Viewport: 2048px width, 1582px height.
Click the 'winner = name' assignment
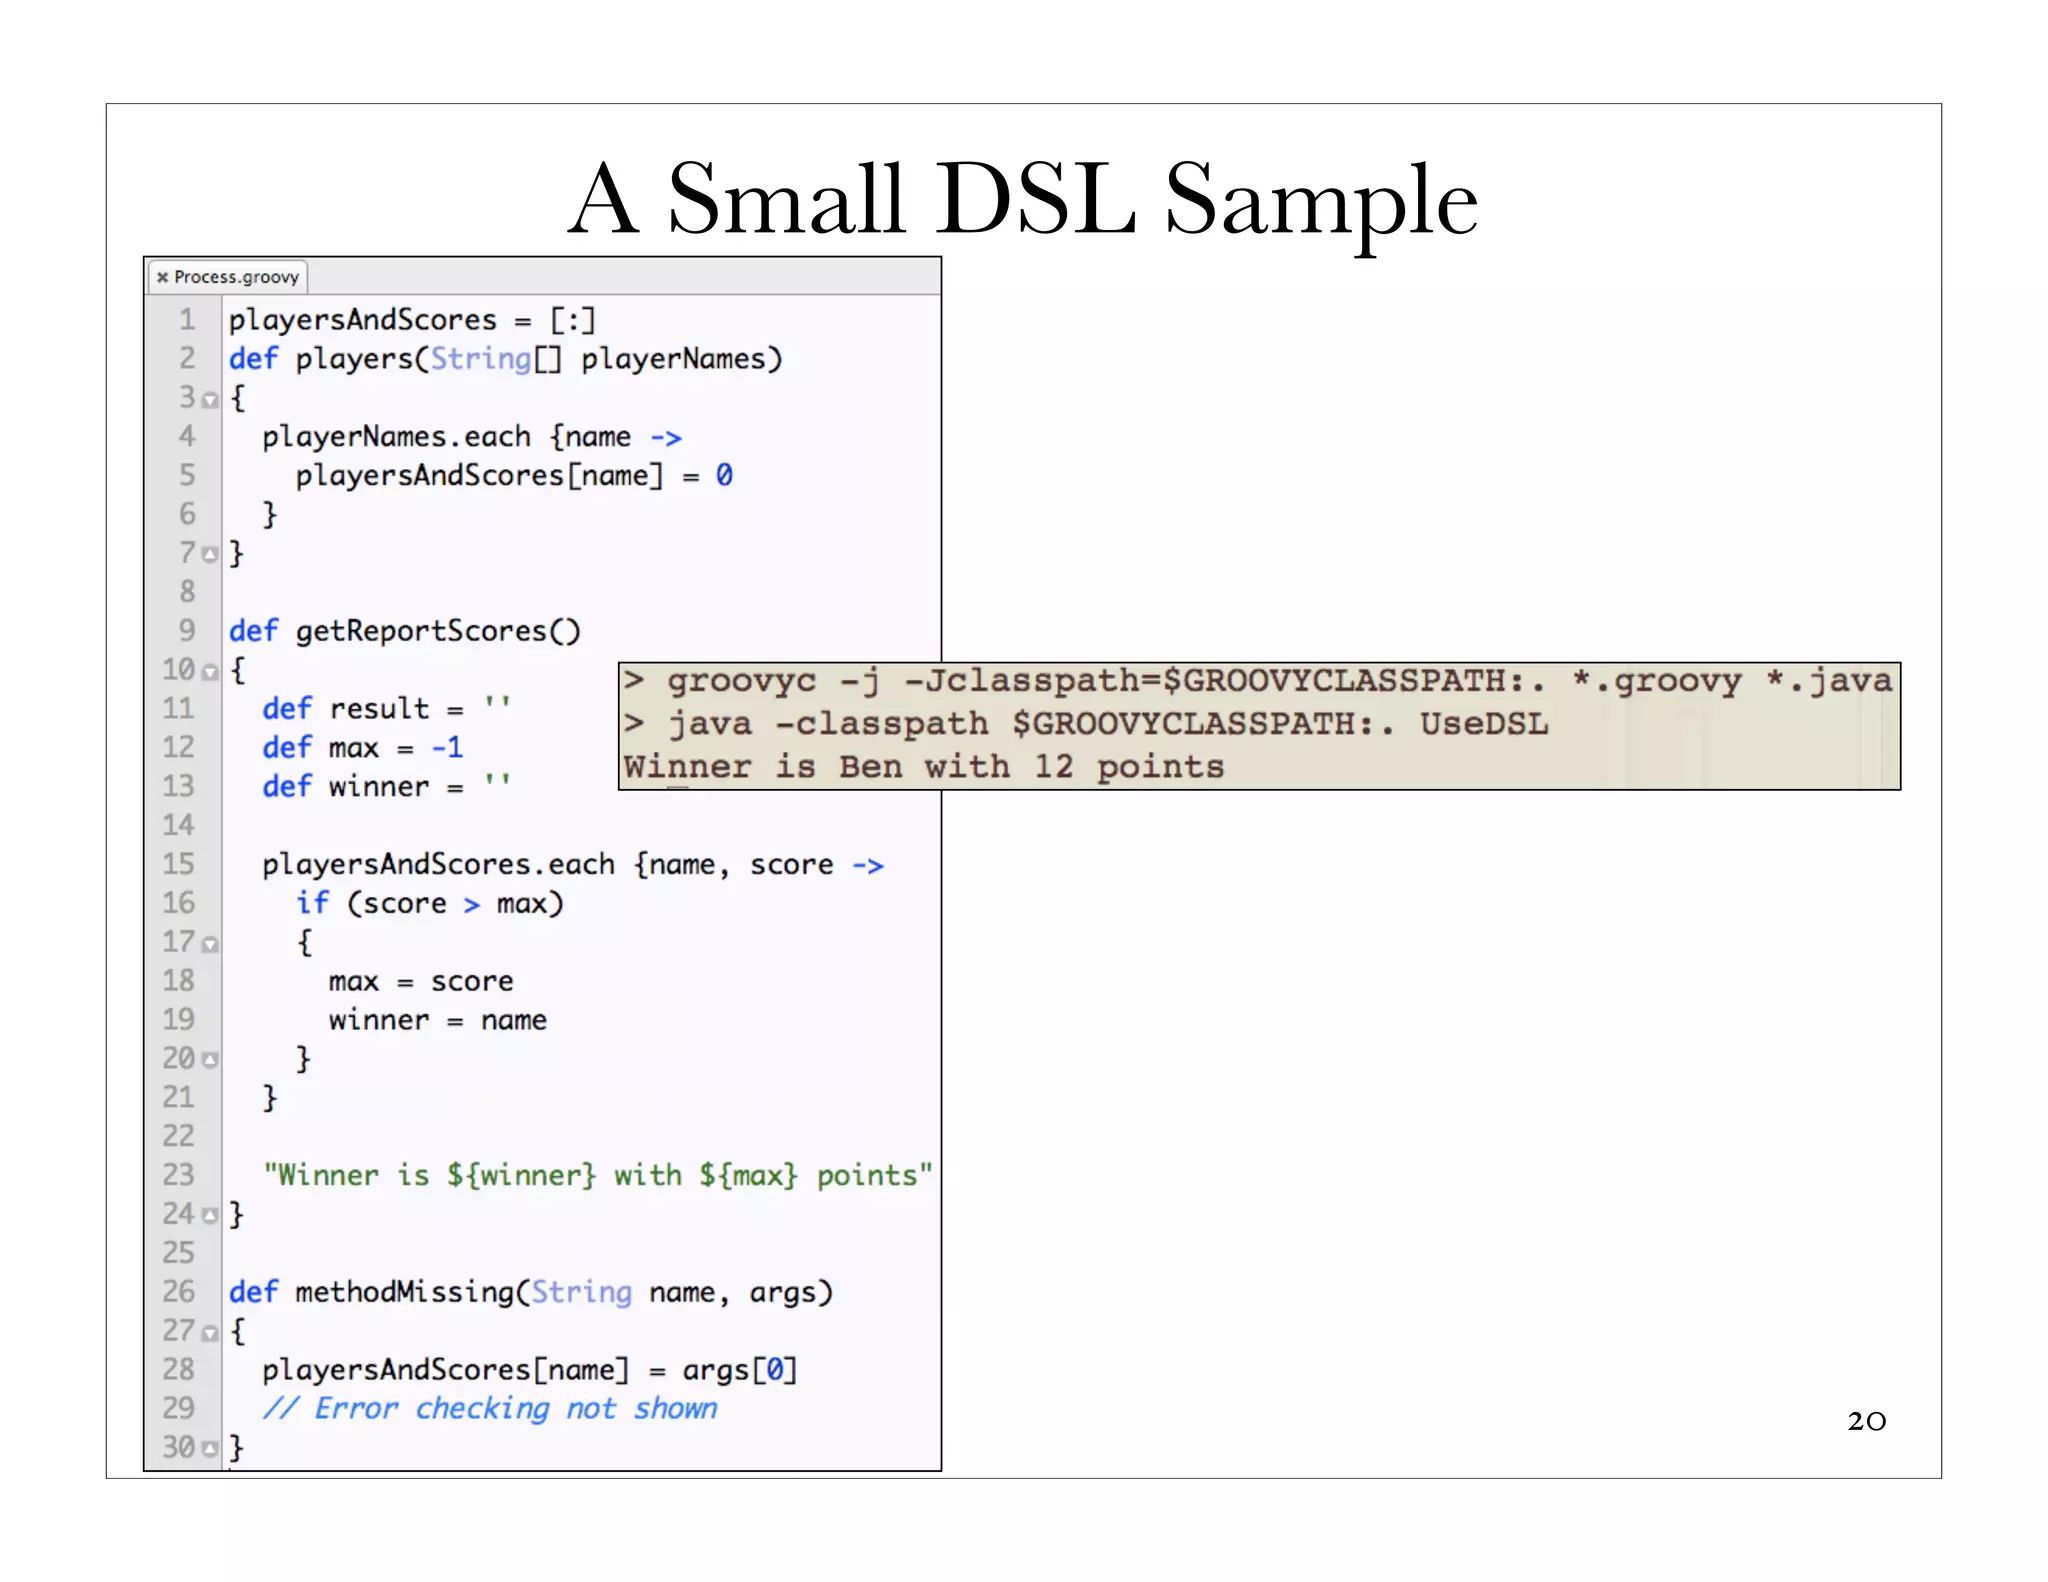[x=438, y=1021]
